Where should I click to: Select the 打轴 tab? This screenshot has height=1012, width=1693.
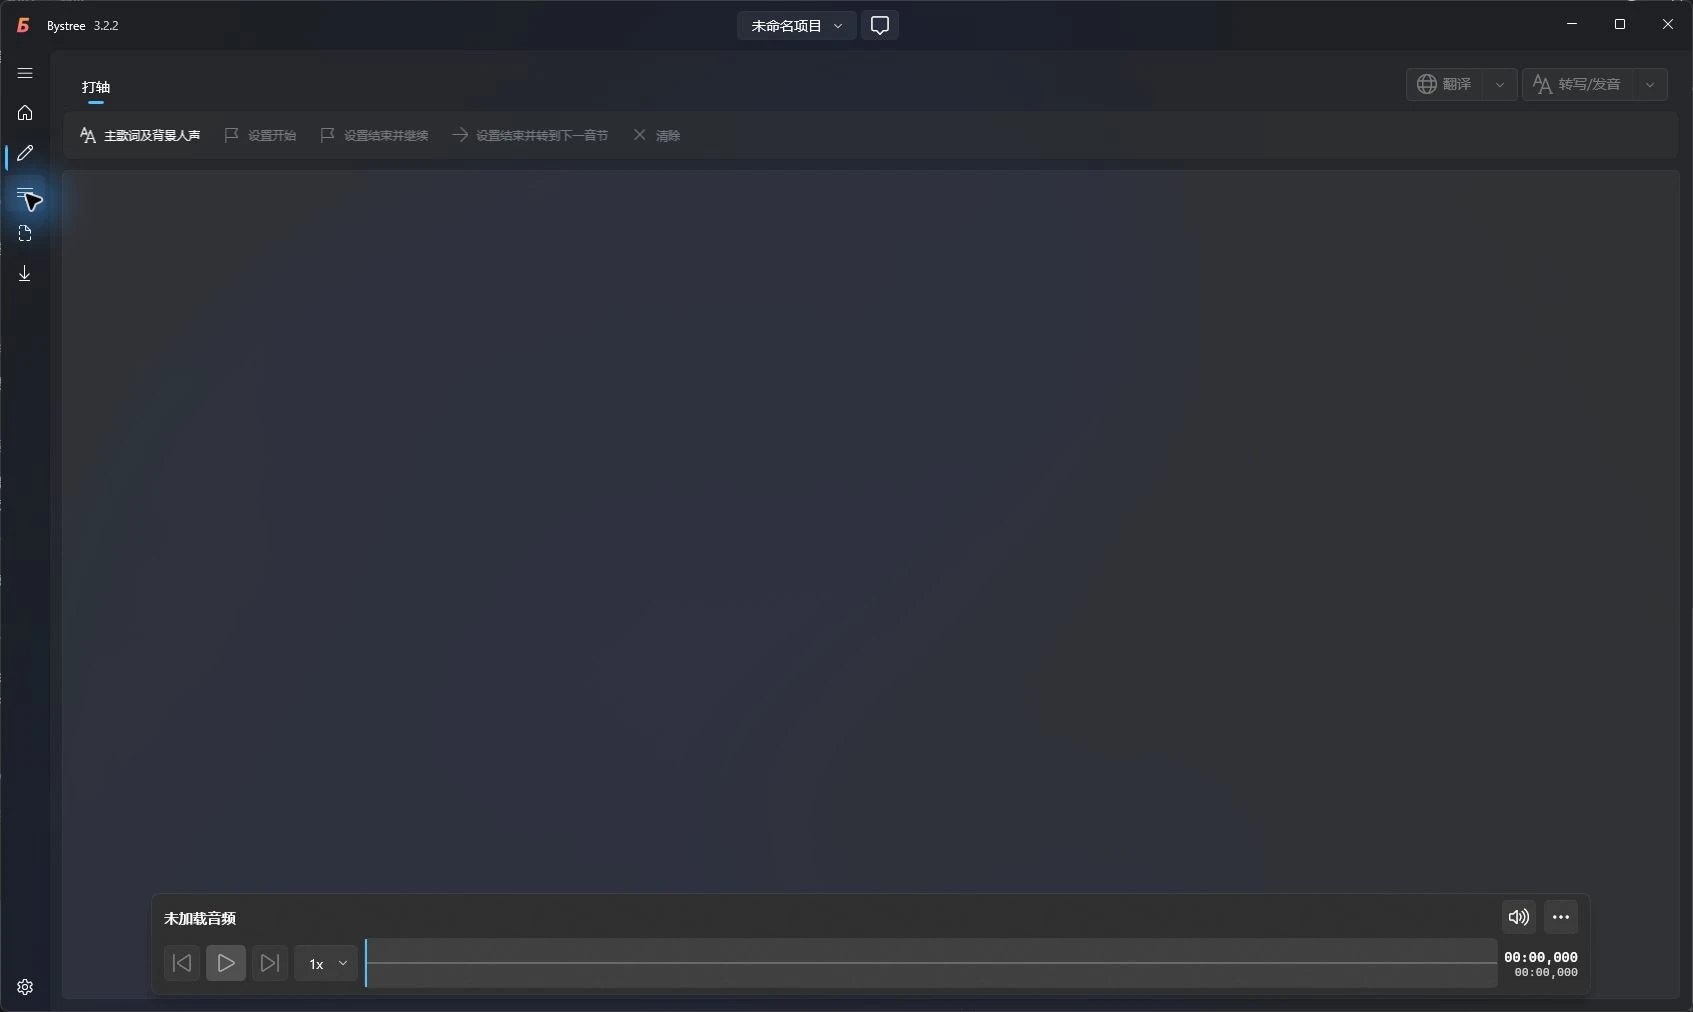tap(96, 87)
